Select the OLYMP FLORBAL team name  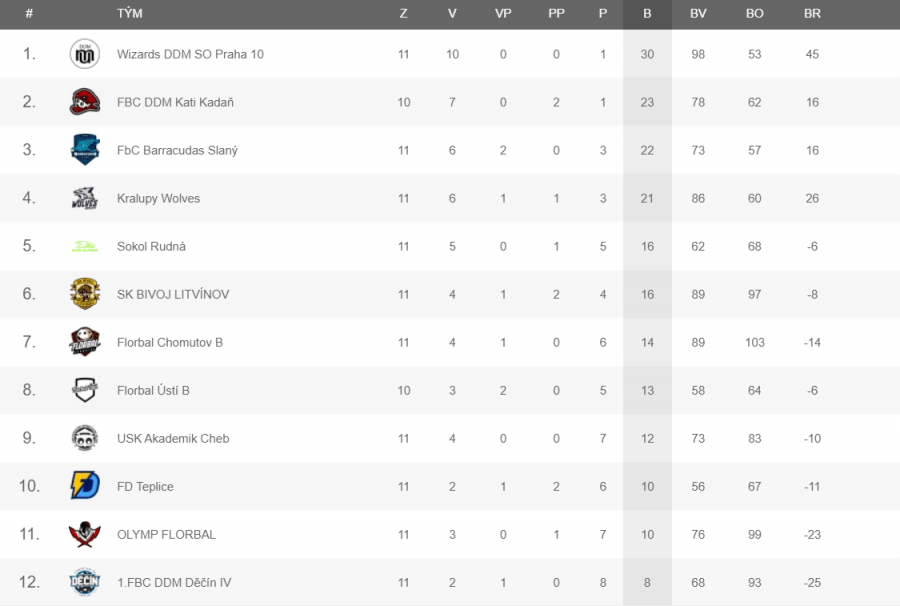(x=166, y=534)
